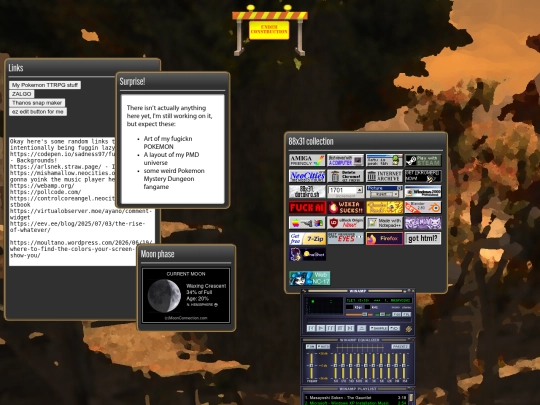Click the Blender badge
The width and height of the screenshot is (540, 405).
click(x=423, y=207)
